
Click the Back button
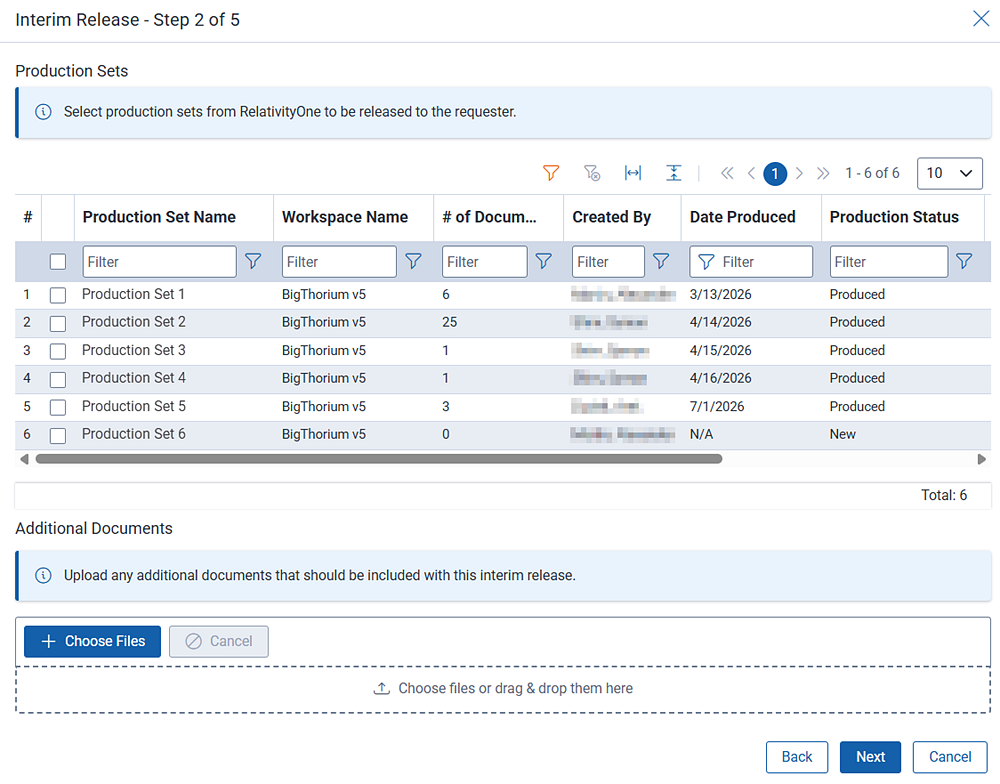(x=797, y=757)
